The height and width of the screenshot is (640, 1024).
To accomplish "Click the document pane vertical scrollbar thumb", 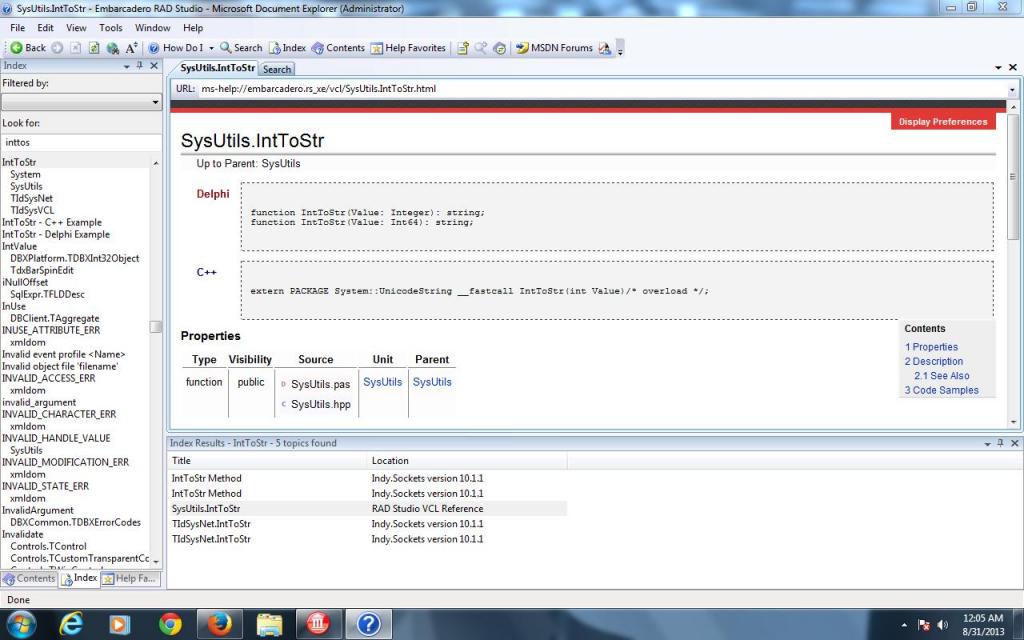I will (x=1013, y=176).
